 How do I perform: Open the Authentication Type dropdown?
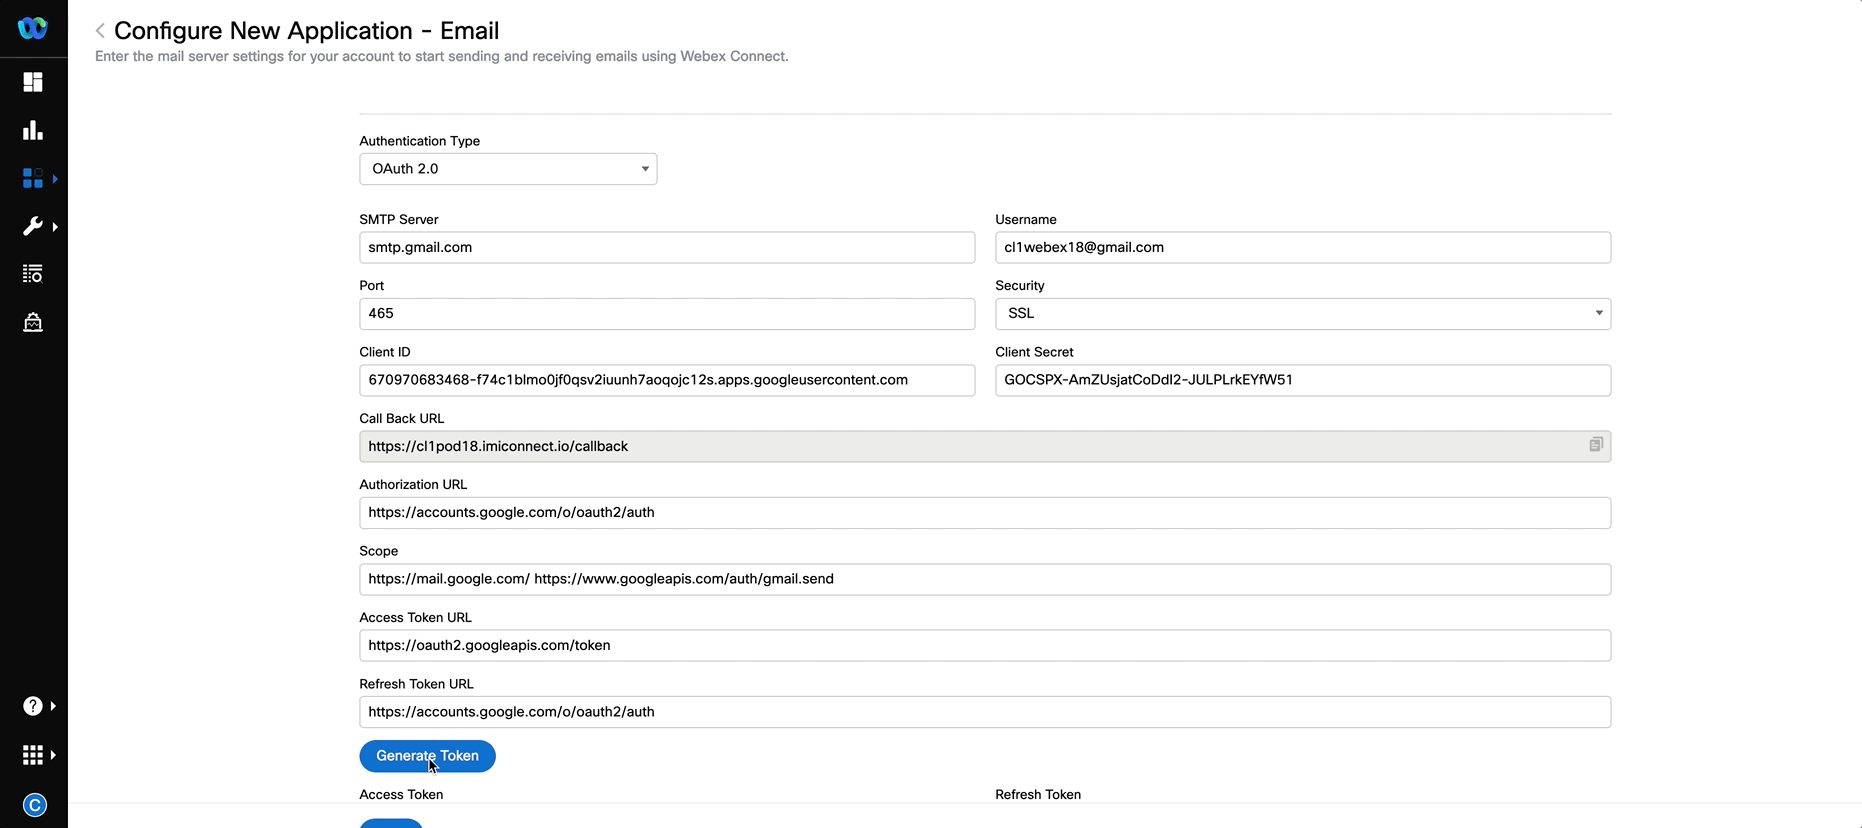508,169
